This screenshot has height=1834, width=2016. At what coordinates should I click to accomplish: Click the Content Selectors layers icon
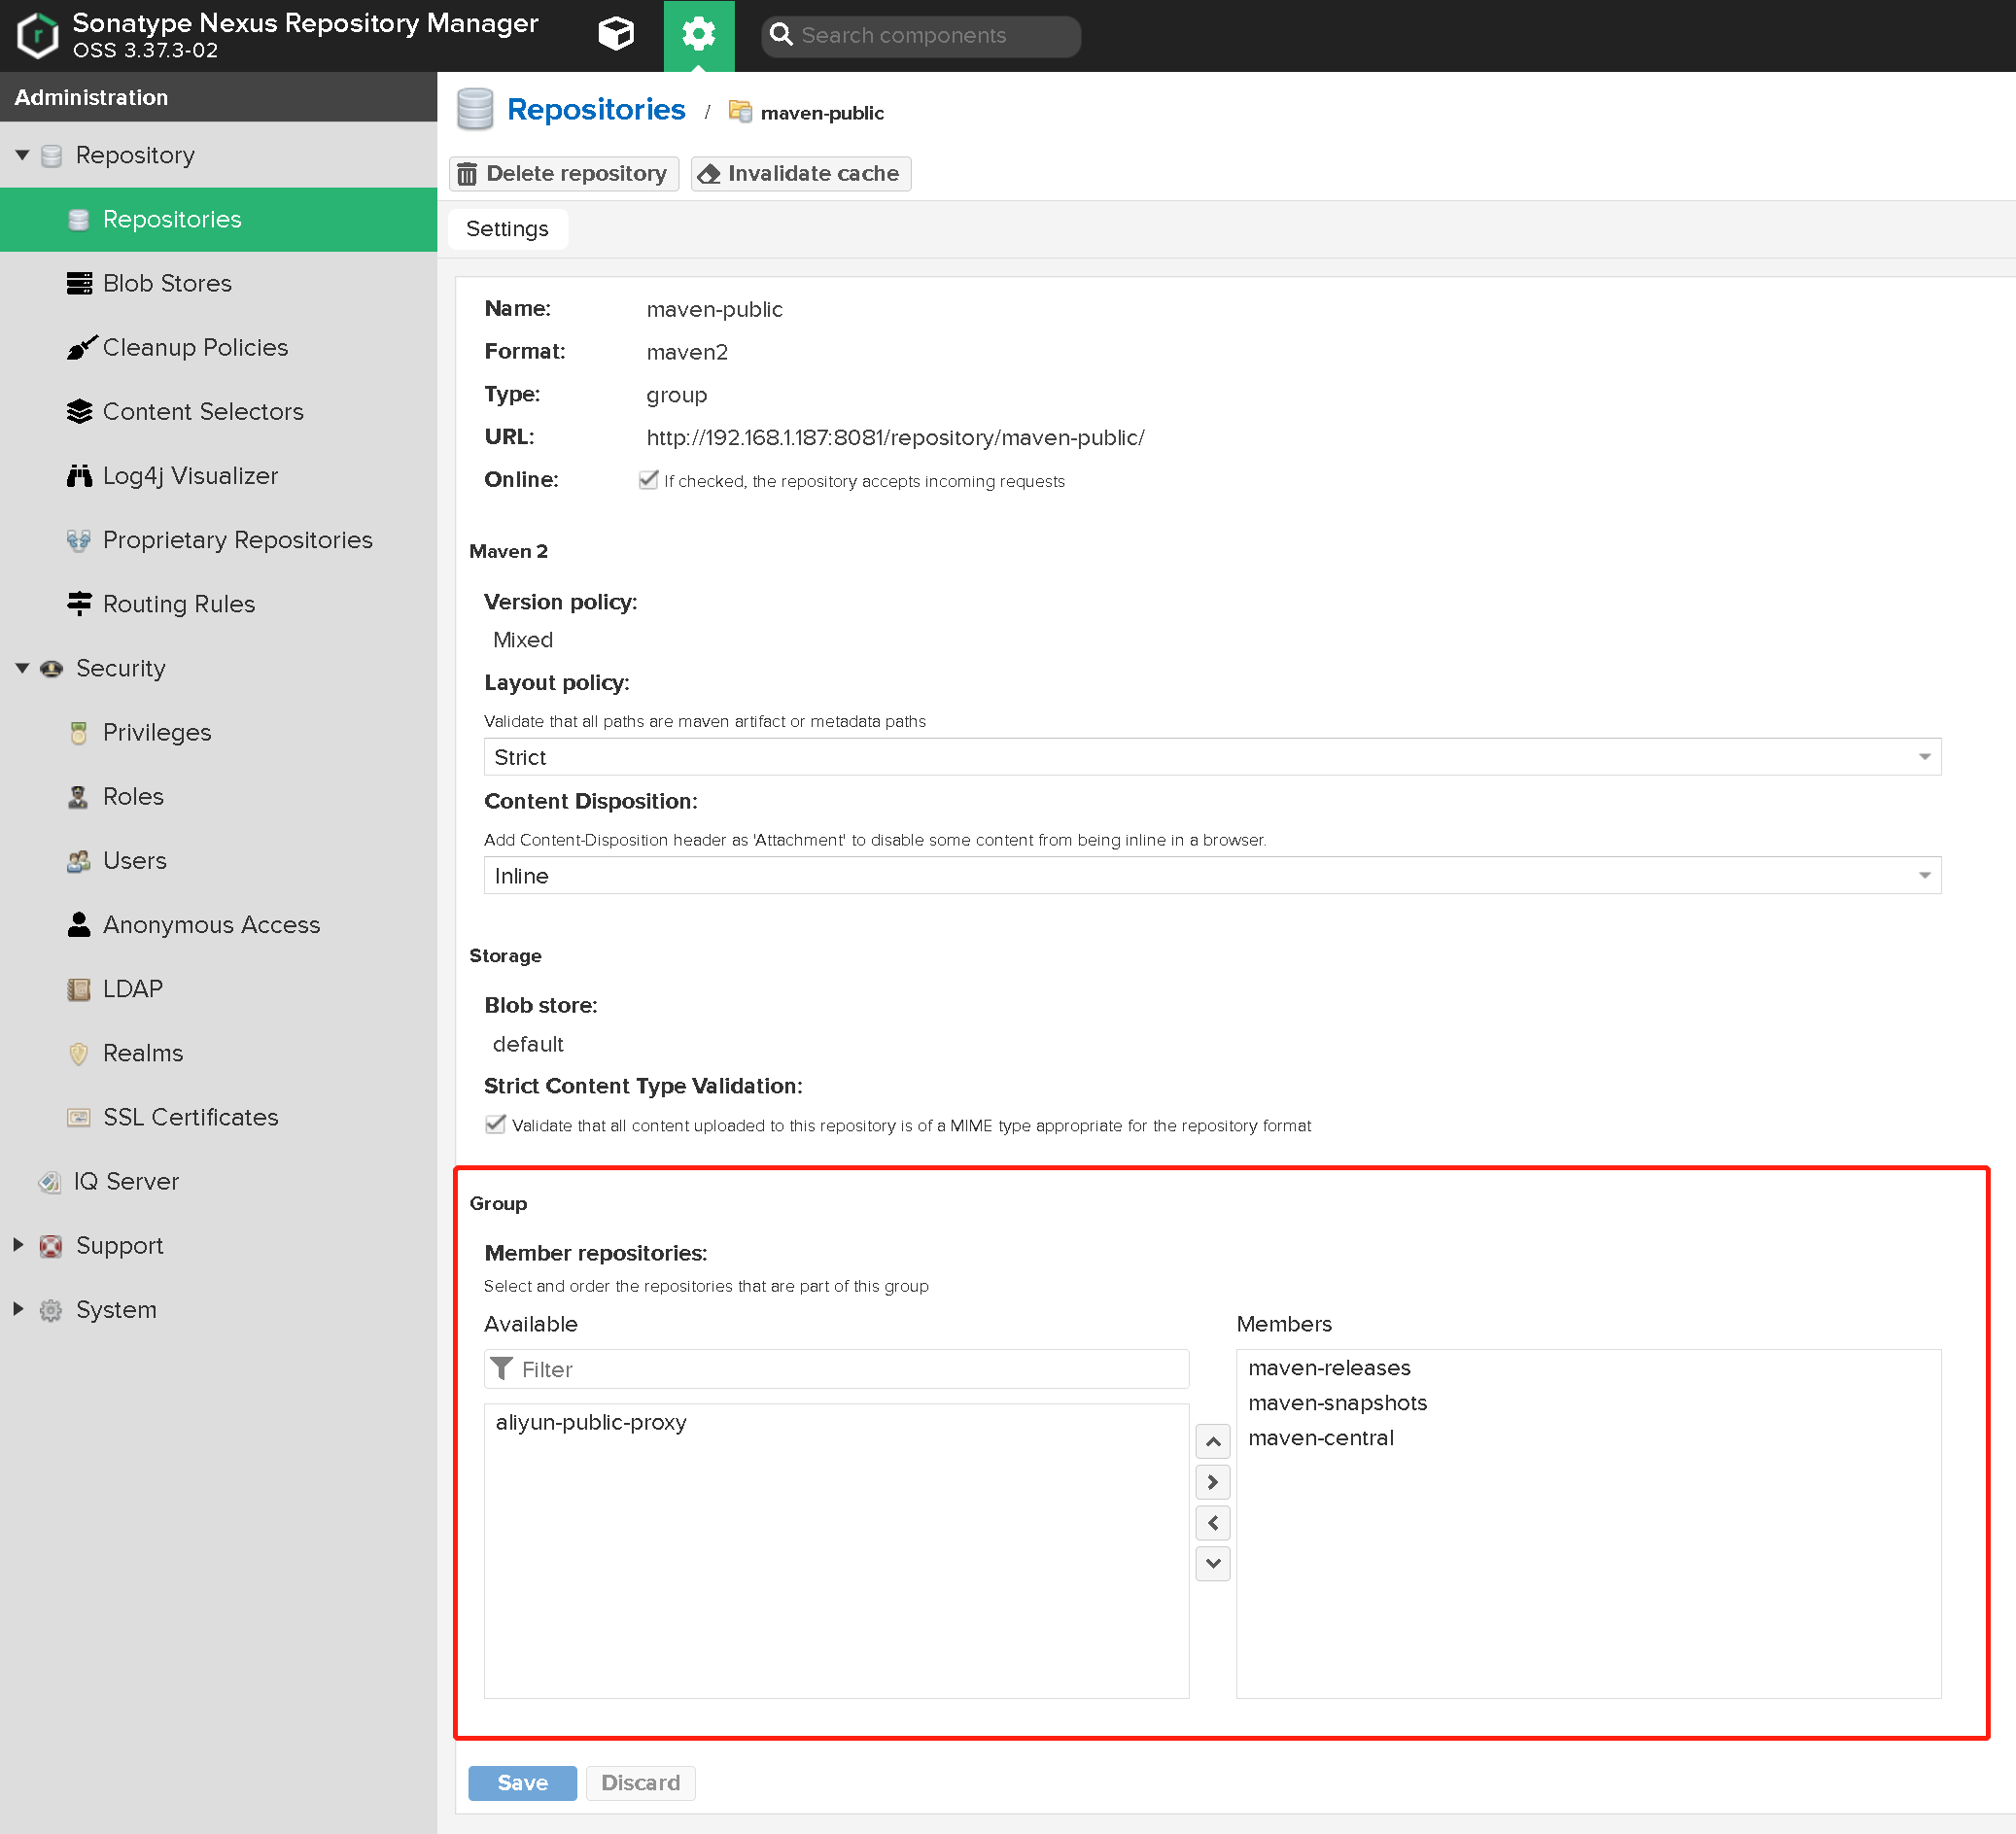[79, 411]
